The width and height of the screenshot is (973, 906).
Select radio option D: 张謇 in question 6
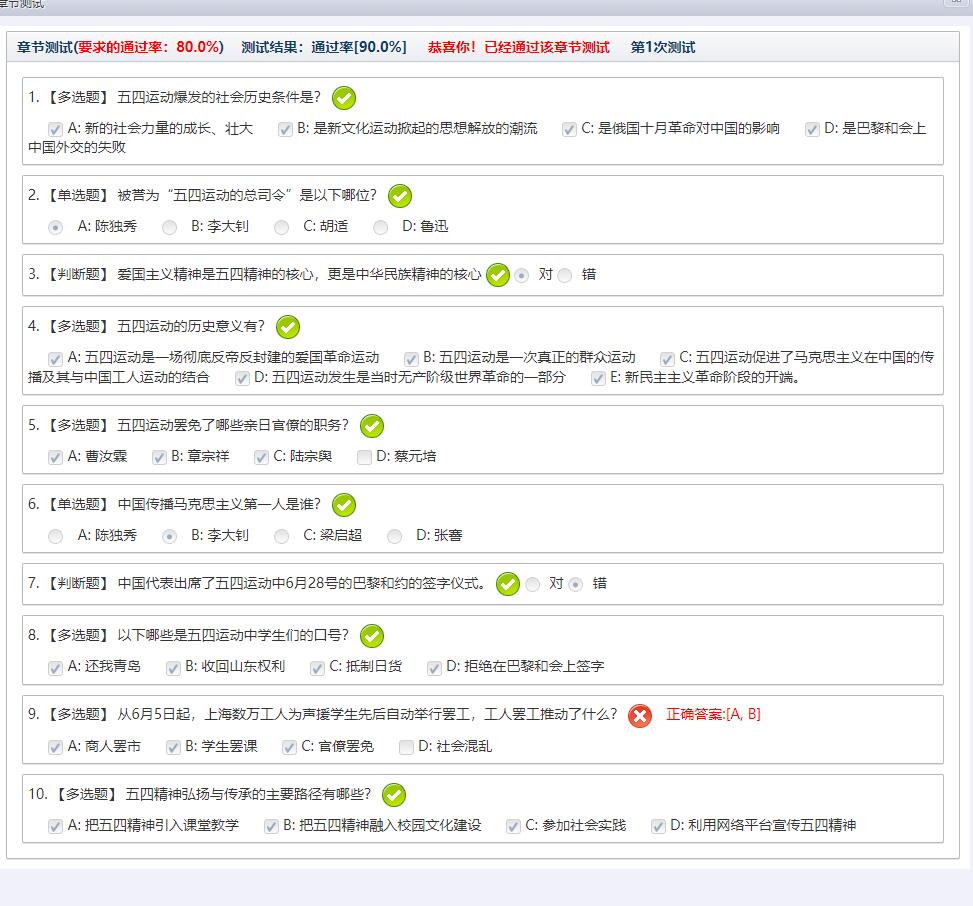click(395, 536)
